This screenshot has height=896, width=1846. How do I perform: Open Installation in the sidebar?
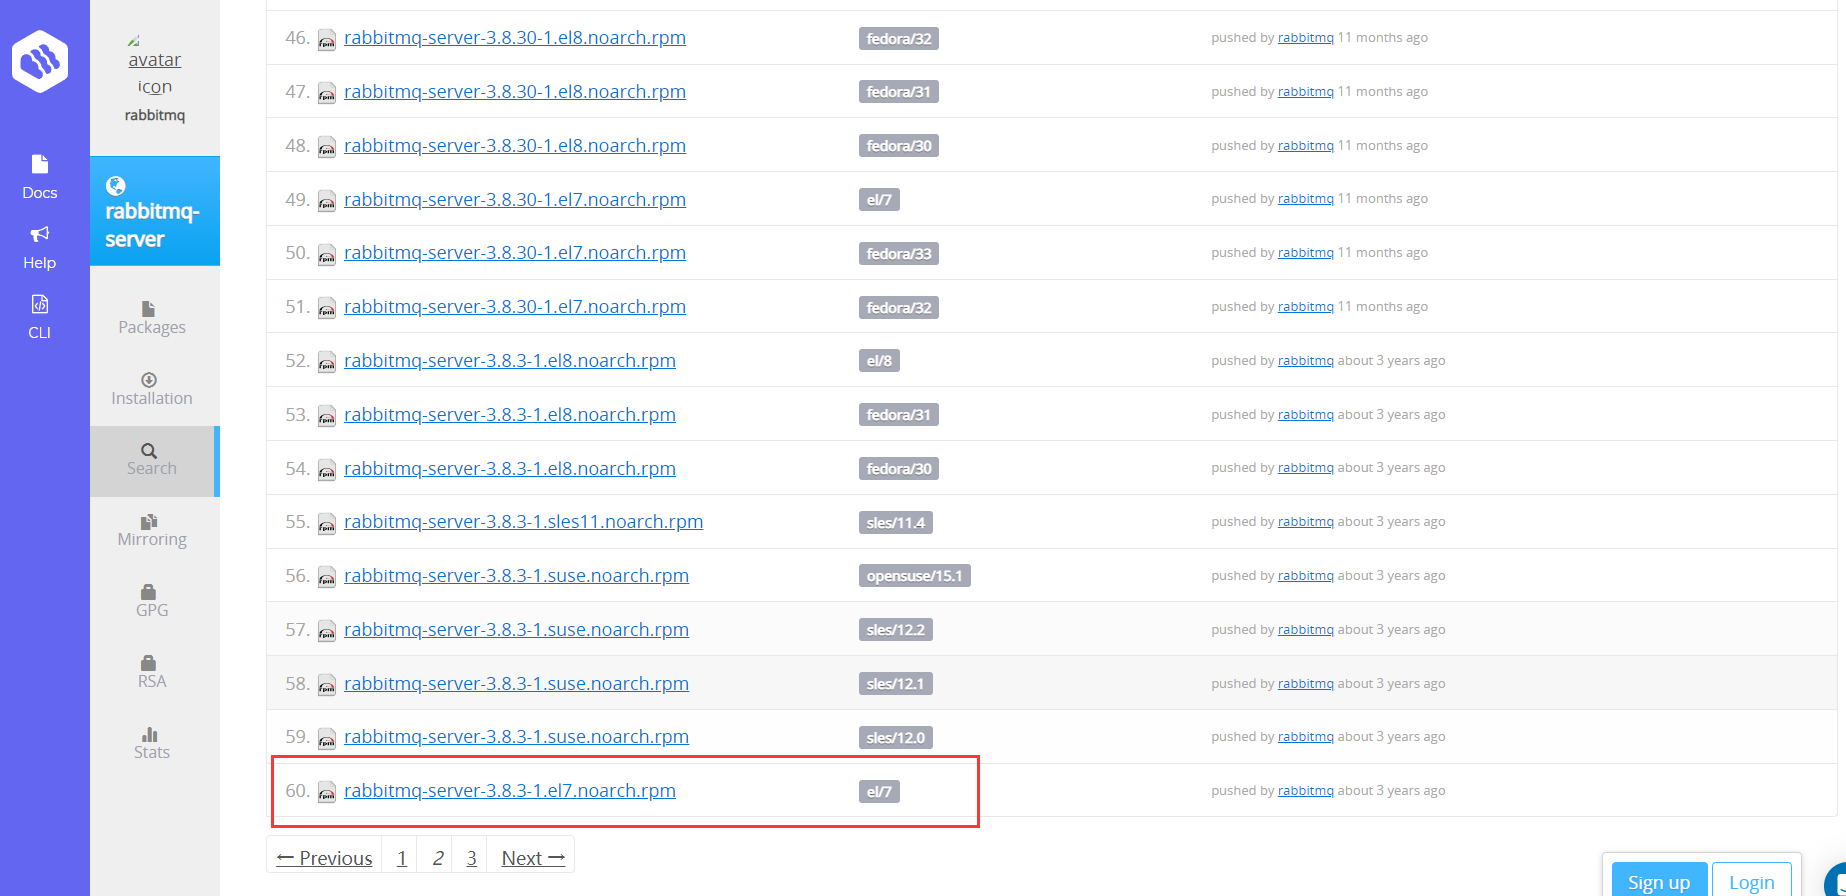tap(152, 389)
